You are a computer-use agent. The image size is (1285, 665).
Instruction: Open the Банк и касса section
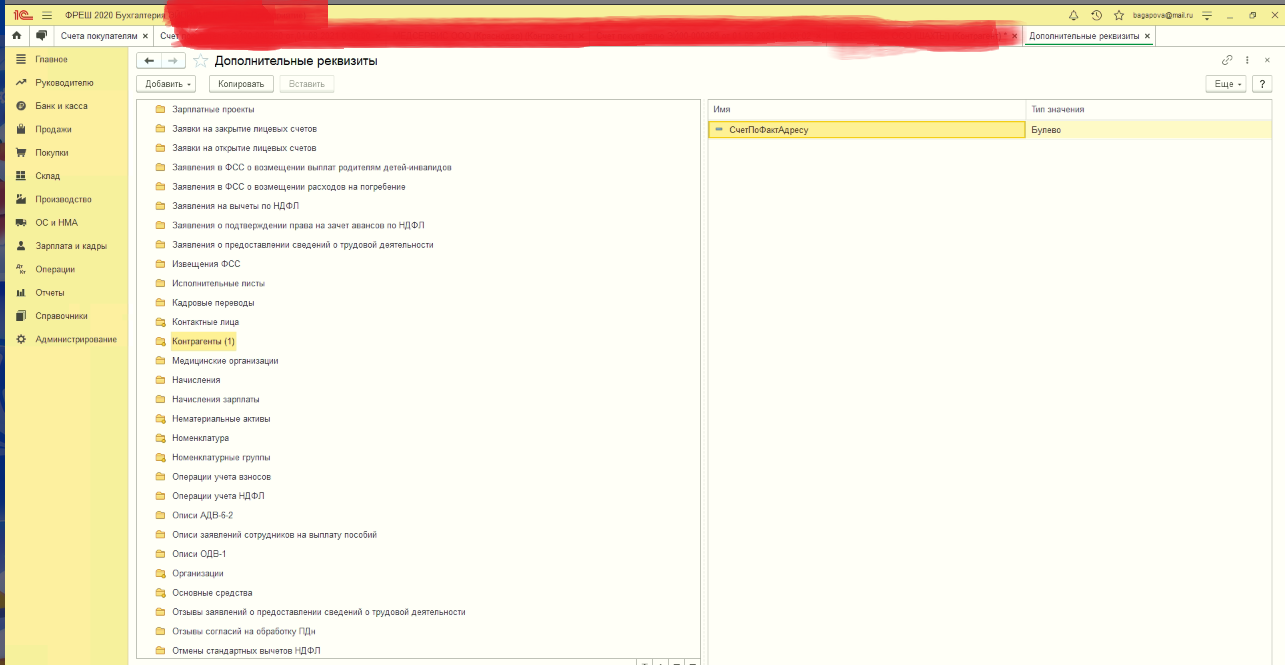point(61,106)
